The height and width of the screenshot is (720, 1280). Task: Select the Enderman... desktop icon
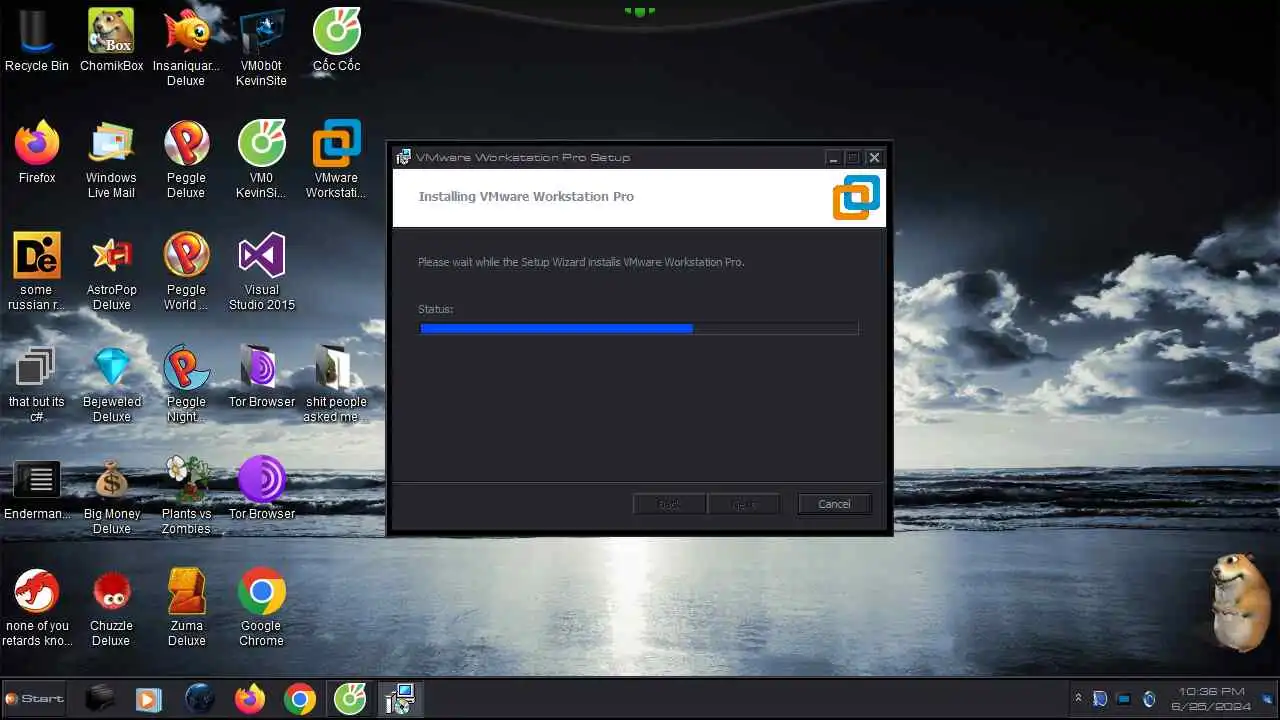coord(37,489)
